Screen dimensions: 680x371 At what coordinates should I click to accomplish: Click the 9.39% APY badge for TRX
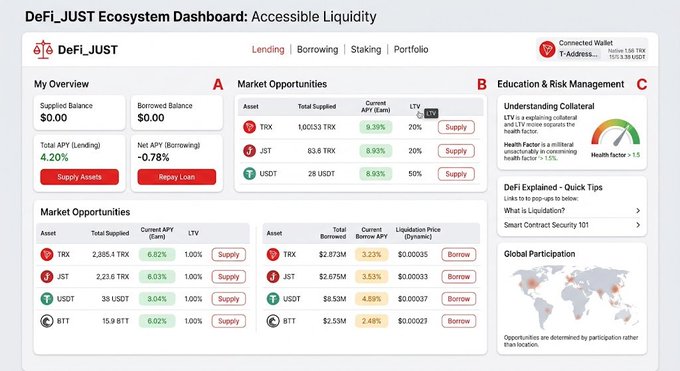376,127
